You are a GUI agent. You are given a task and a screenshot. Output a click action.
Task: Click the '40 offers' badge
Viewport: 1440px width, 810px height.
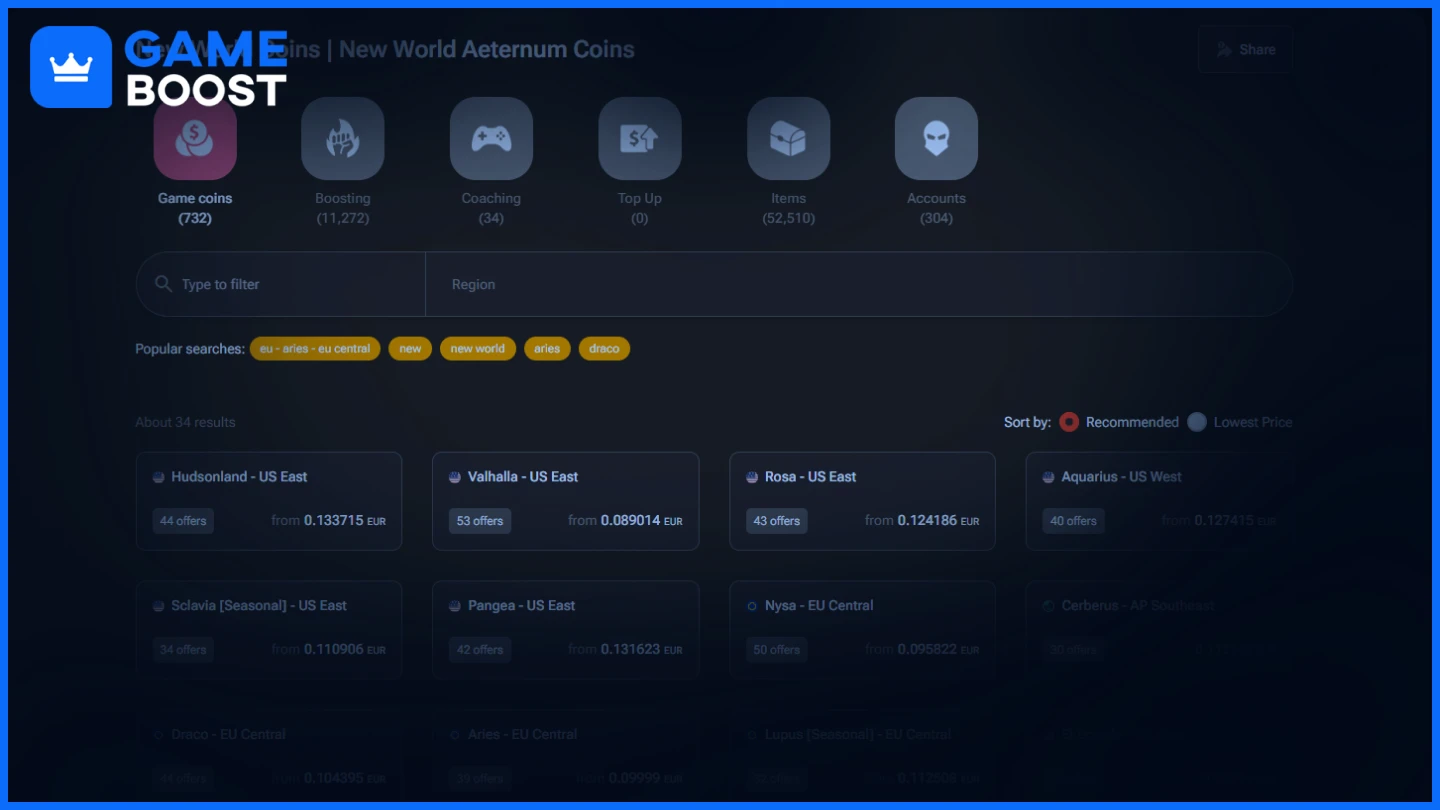pyautogui.click(x=1074, y=521)
